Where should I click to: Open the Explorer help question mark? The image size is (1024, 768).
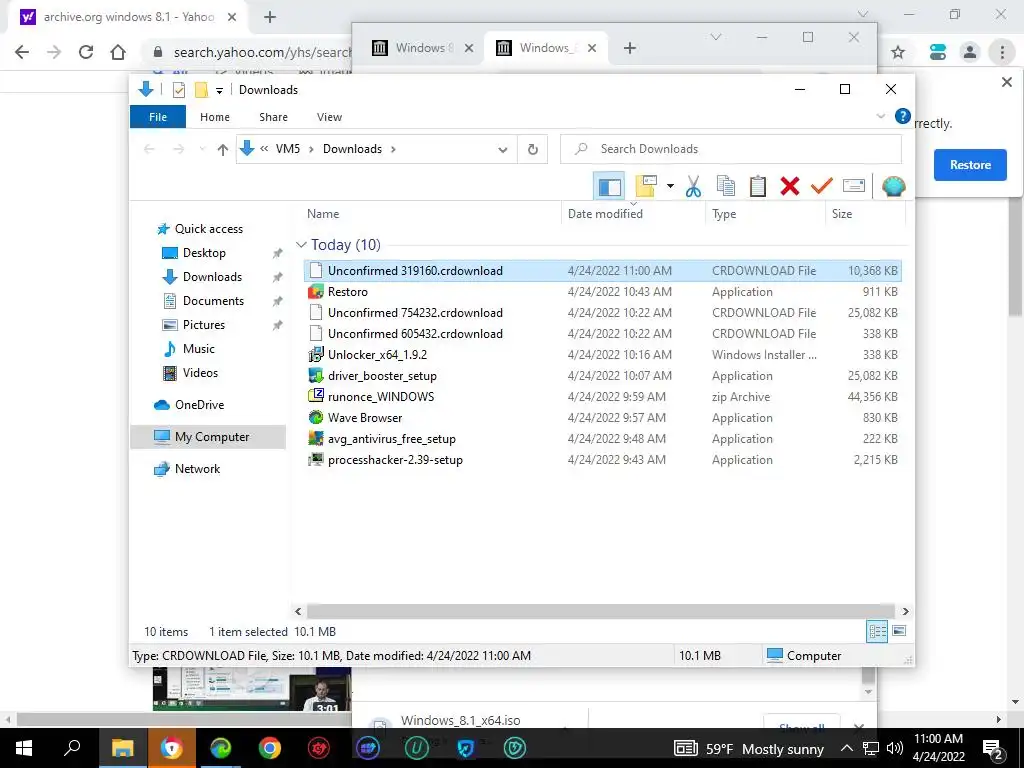point(902,116)
